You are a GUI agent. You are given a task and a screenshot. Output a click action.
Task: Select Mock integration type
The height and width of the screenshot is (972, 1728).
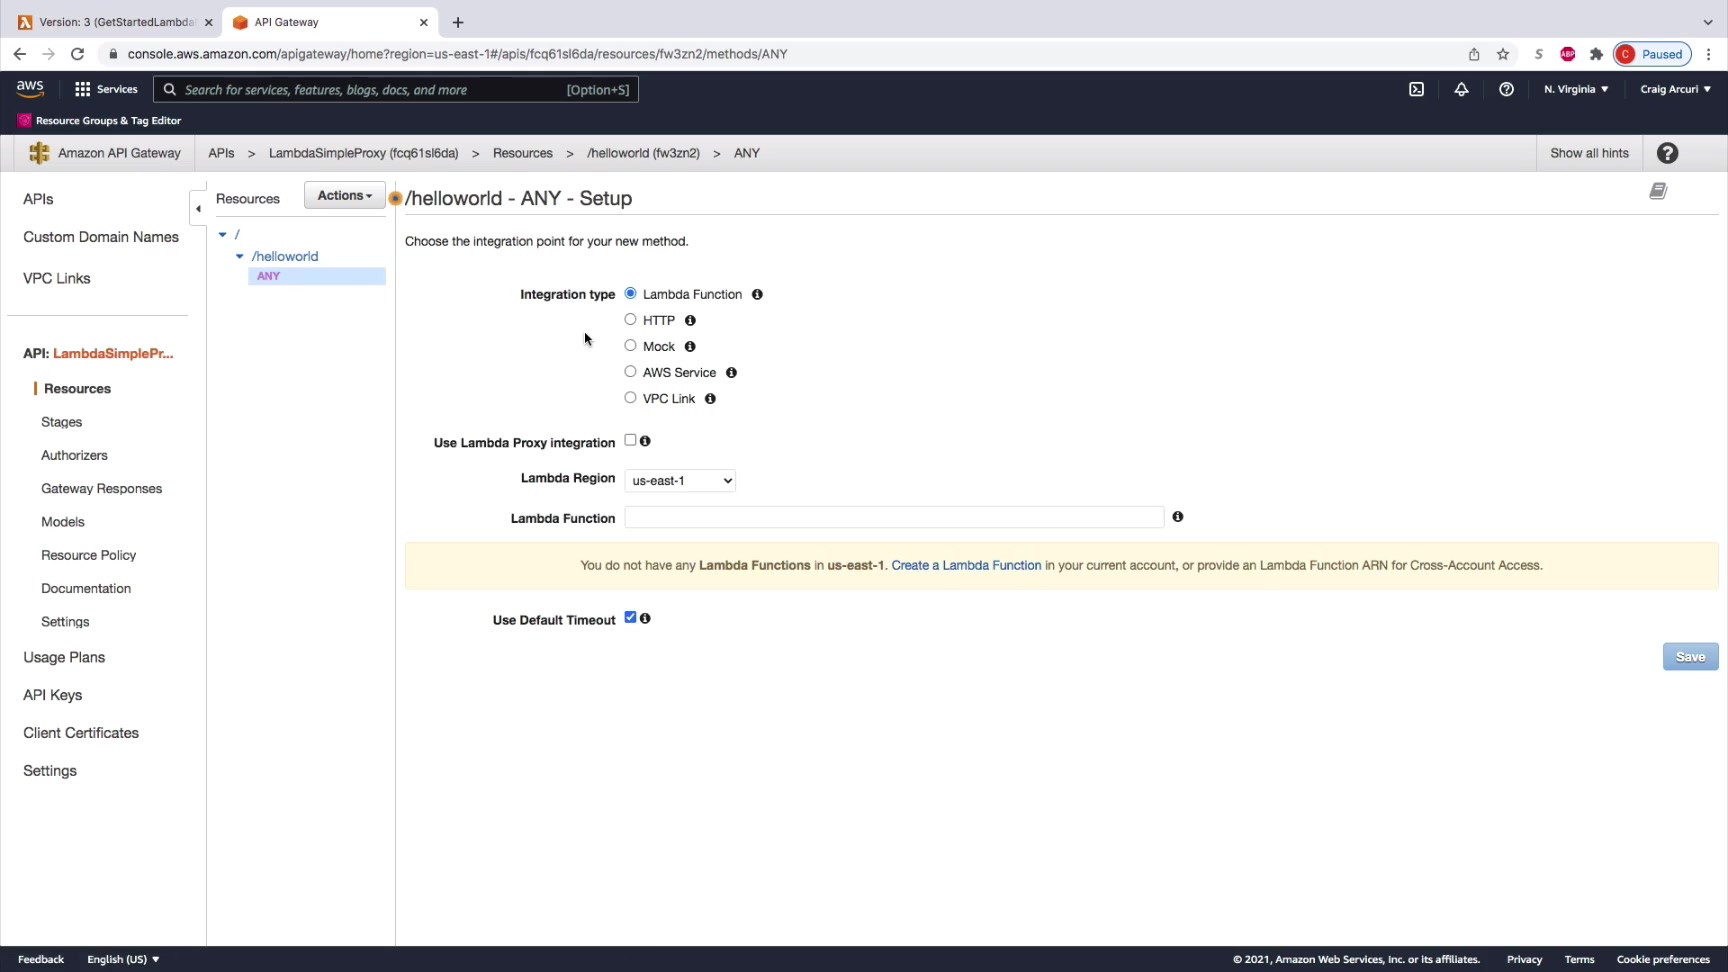pos(630,345)
